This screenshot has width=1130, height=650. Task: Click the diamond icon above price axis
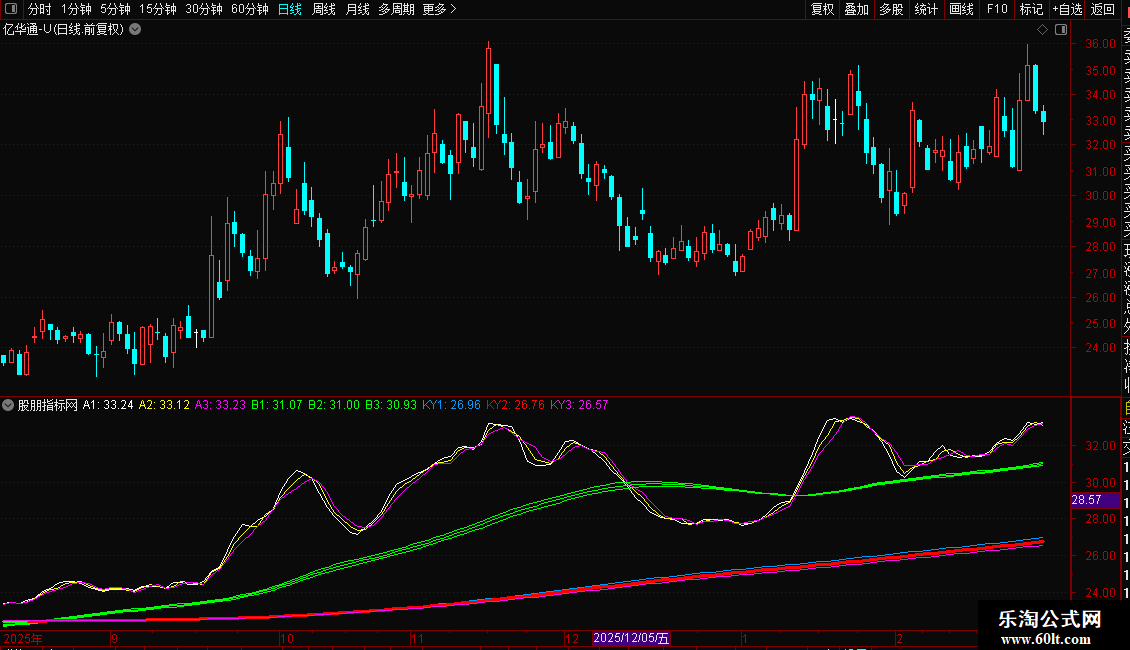coord(1042,30)
